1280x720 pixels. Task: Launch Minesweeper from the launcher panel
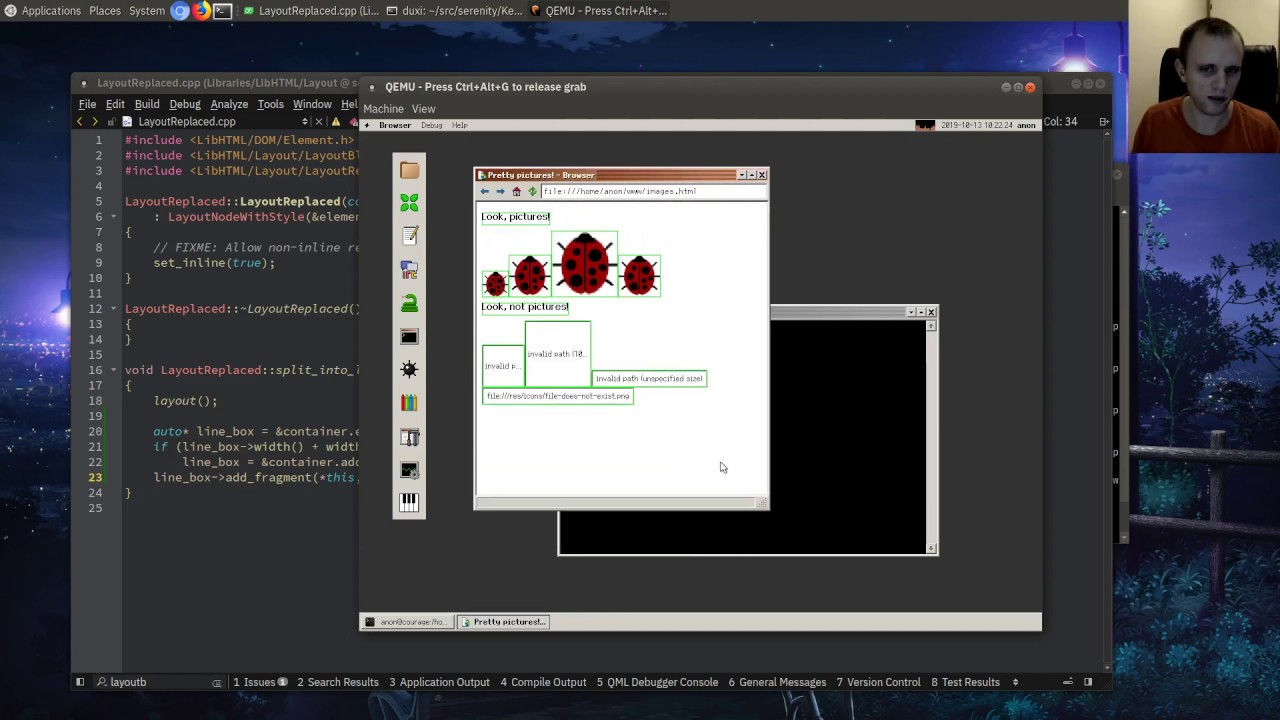click(x=409, y=370)
